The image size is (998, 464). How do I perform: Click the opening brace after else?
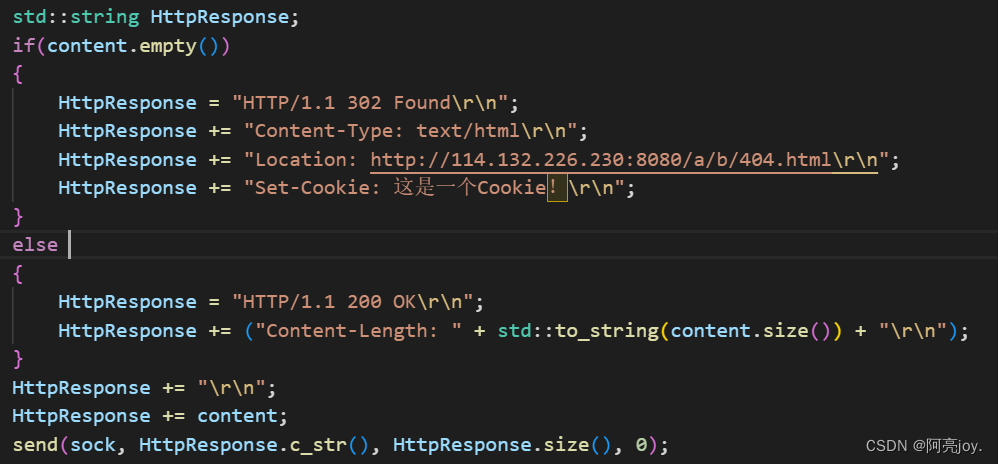click(x=17, y=273)
